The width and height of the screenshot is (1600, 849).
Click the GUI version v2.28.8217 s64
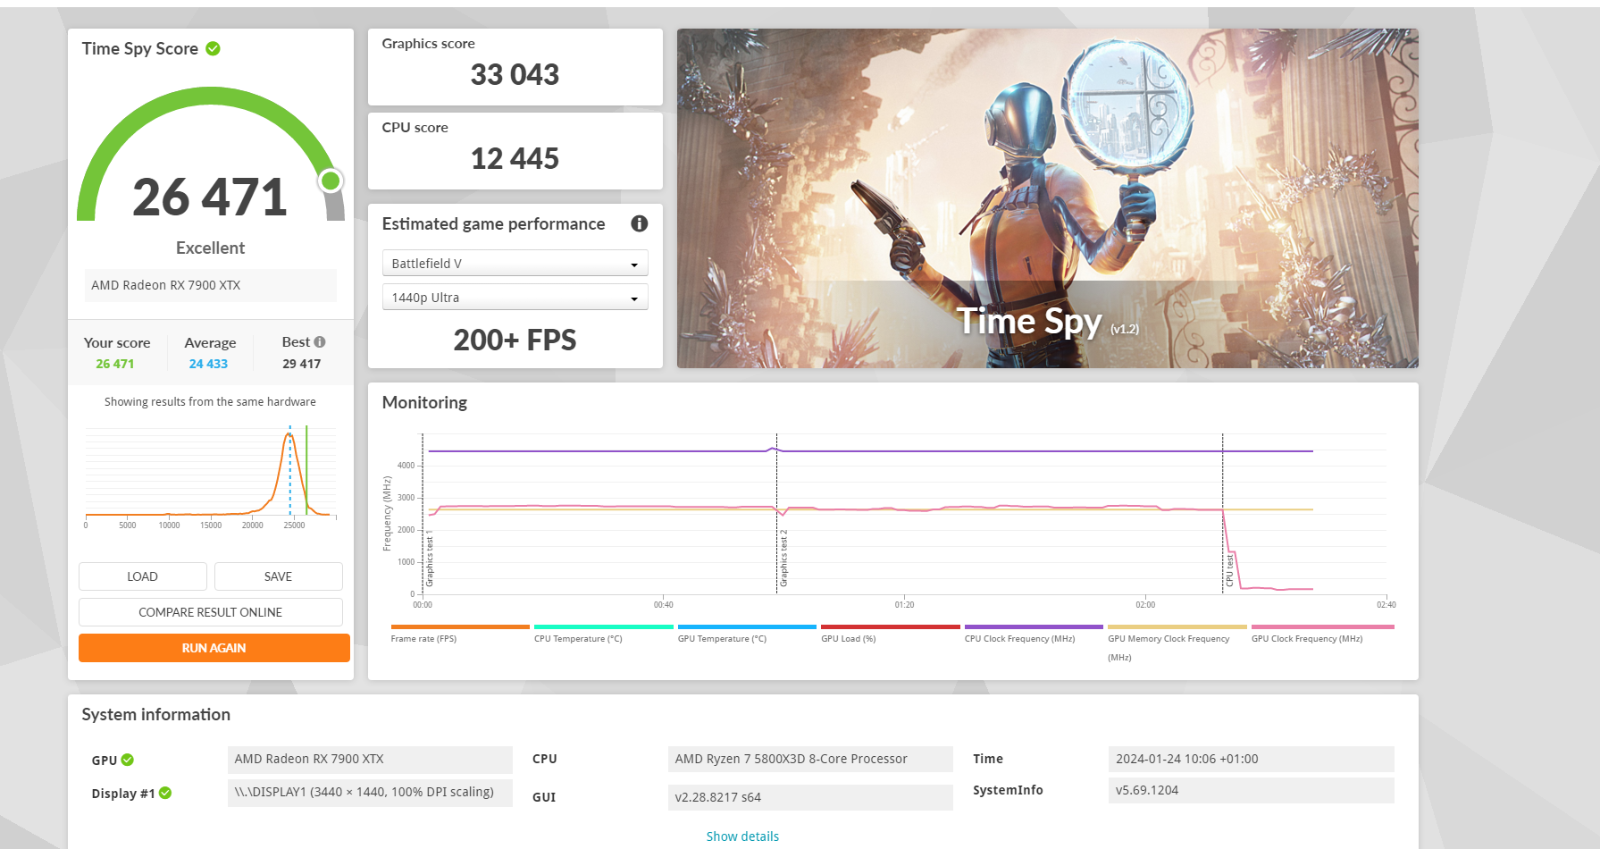tap(810, 797)
